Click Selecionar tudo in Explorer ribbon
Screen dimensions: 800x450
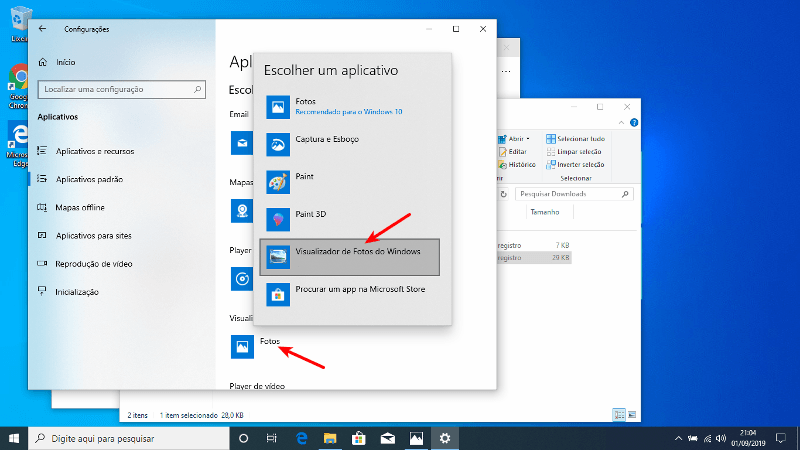577,139
